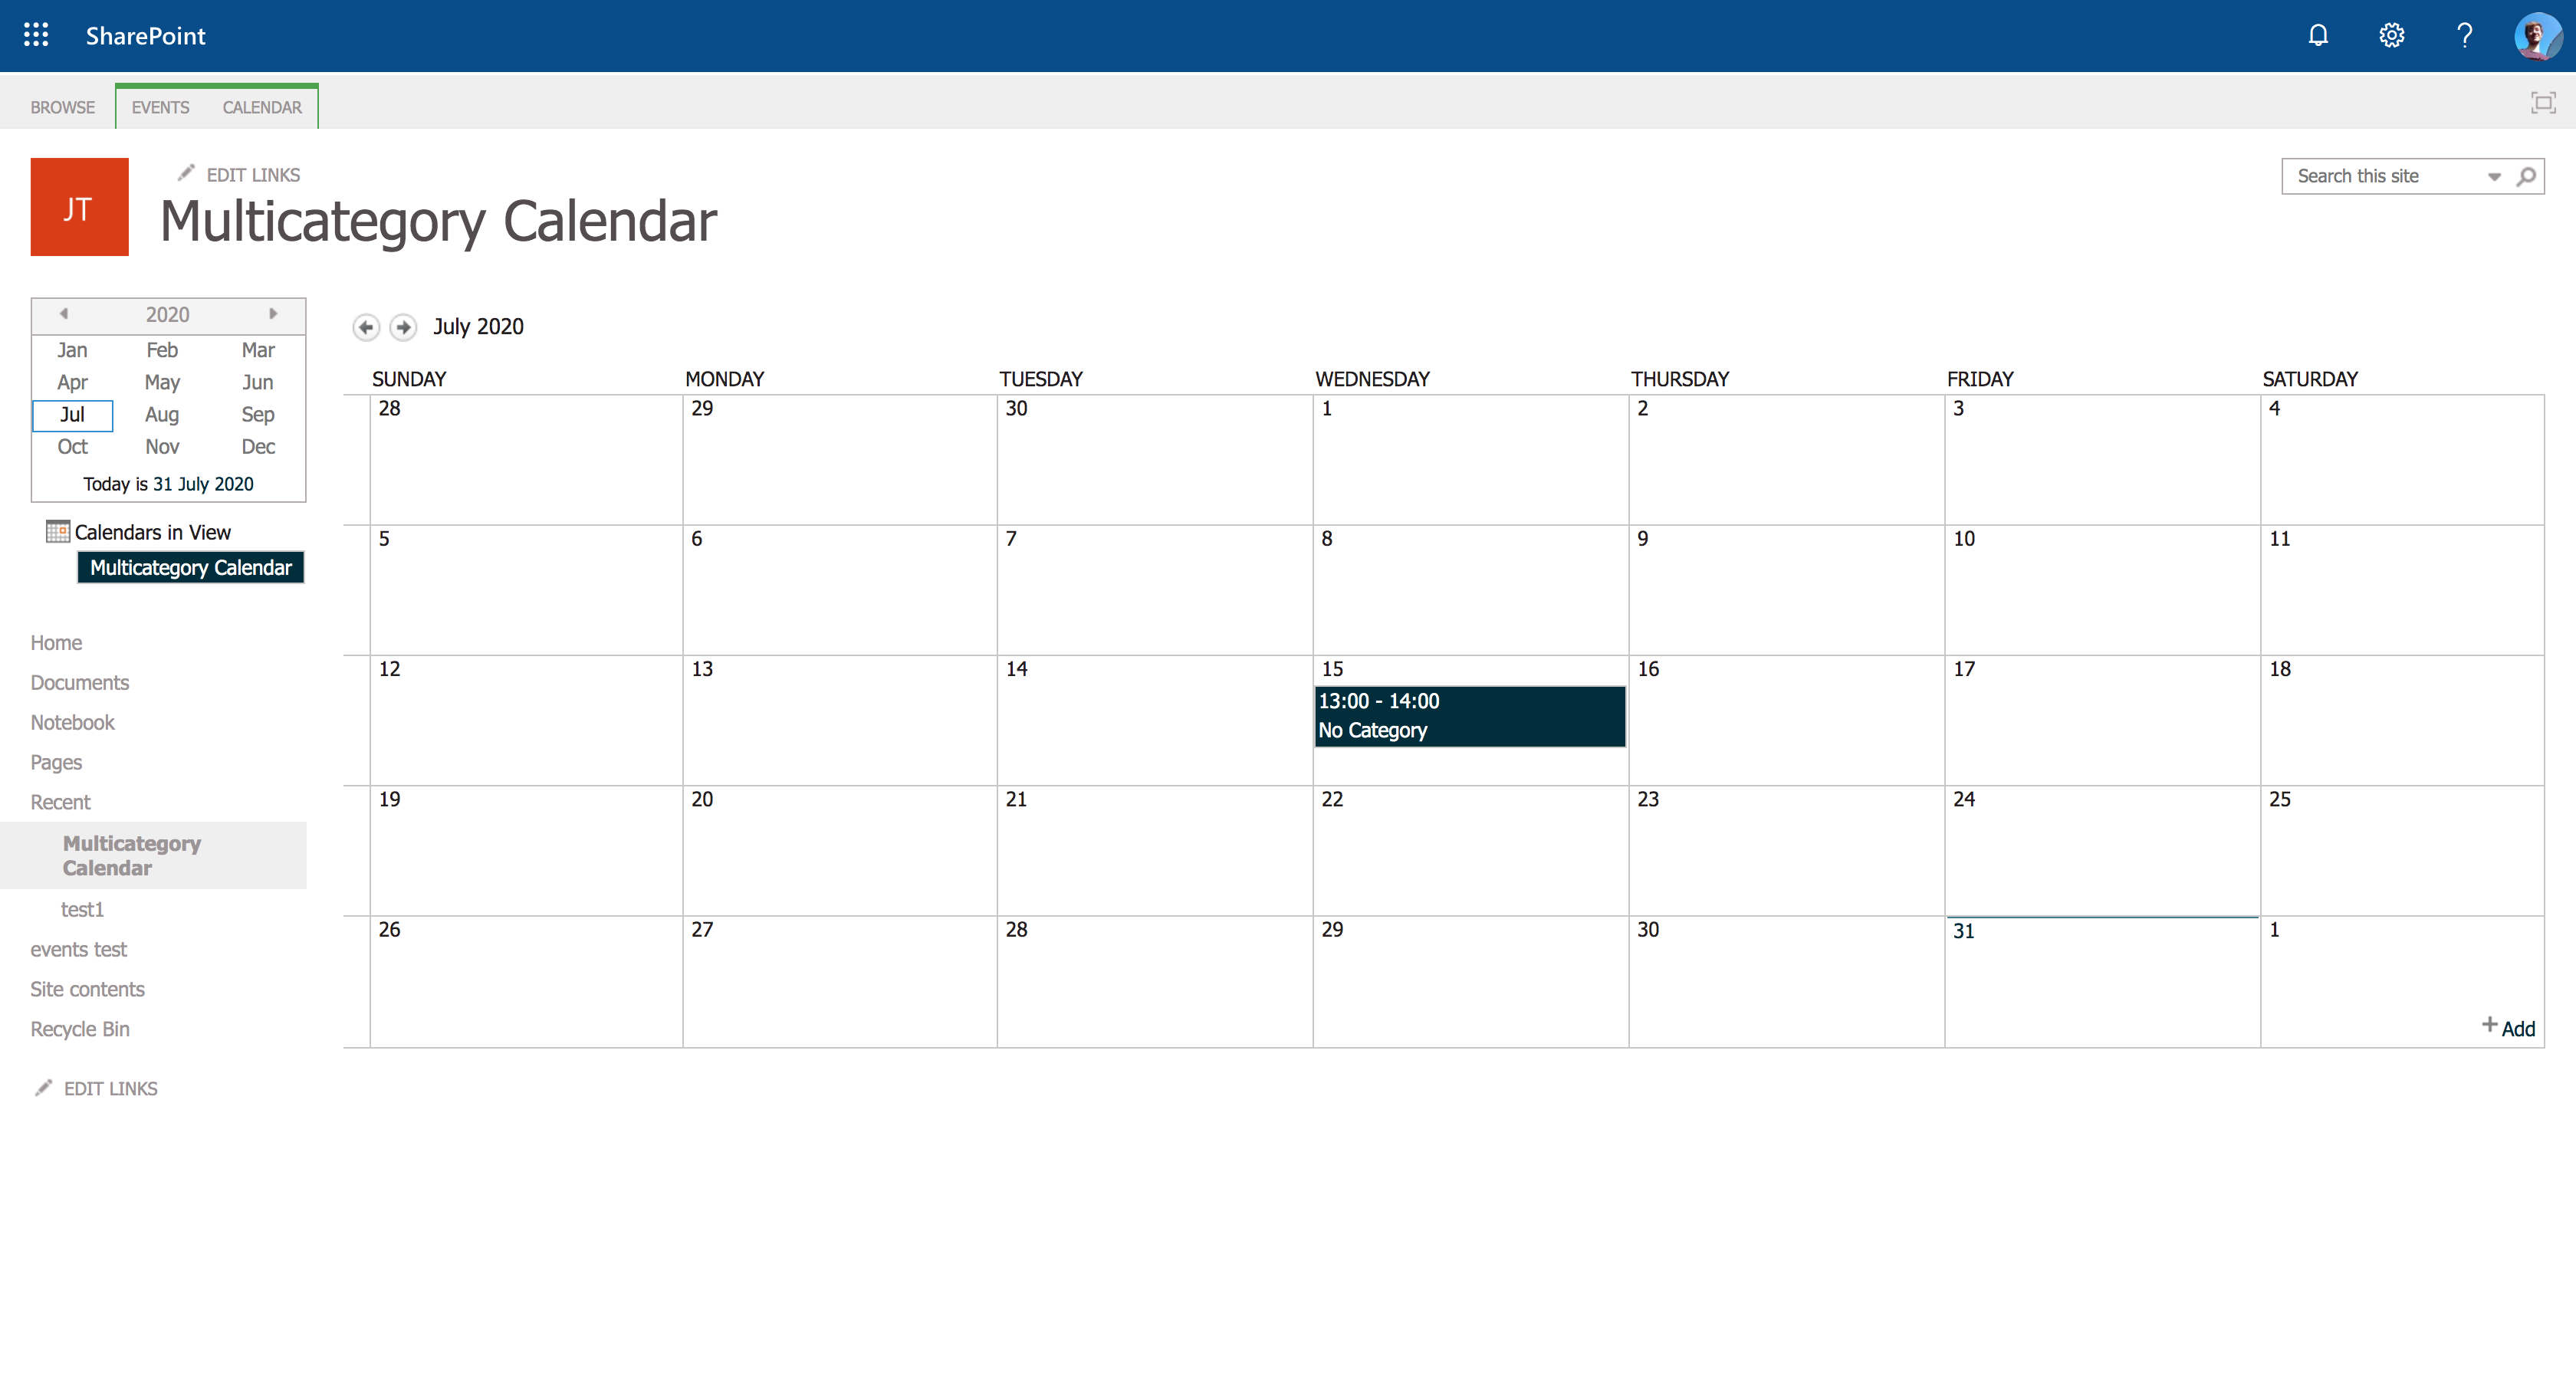Viewport: 2576px width, 1392px height.
Task: Select the CALENDAR tab in ribbon
Action: pos(261,107)
